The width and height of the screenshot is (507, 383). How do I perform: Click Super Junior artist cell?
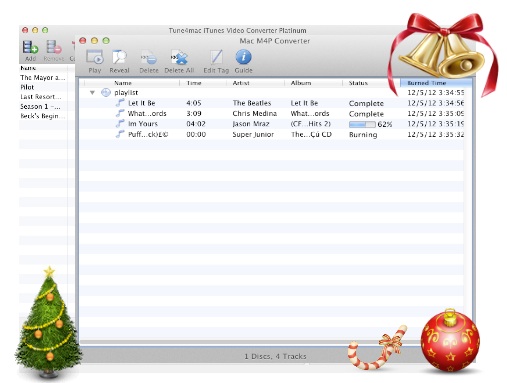(x=253, y=134)
